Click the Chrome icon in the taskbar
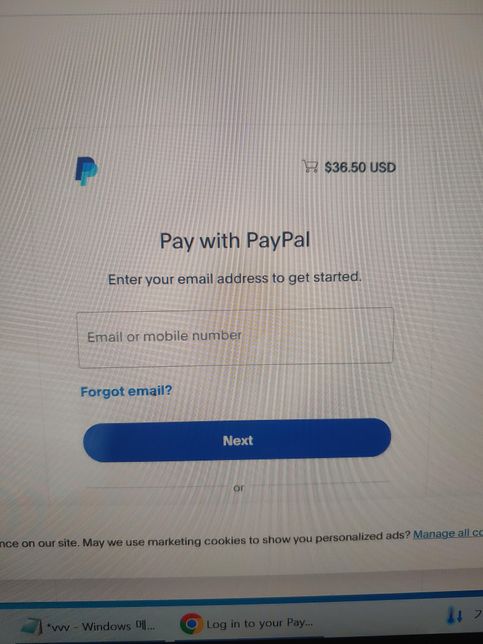483x644 pixels. [x=191, y=623]
